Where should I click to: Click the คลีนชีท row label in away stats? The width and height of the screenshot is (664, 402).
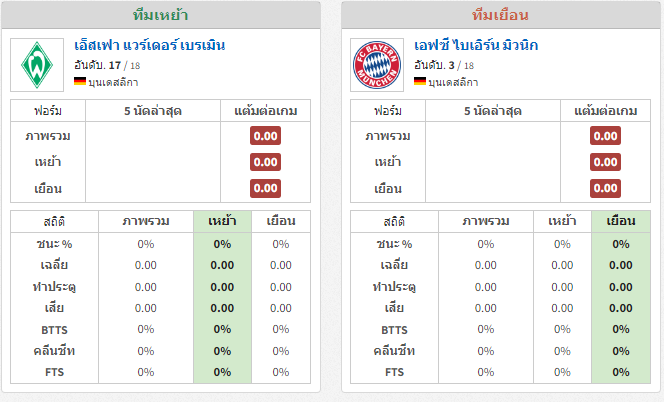394,351
